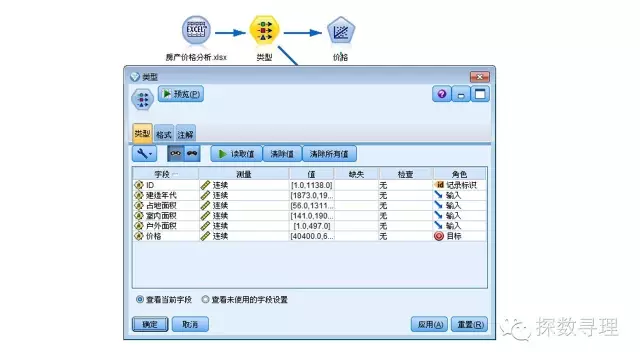Viewport: 640px width, 360px height.
Task: Open the wrench tools dropdown
Action: click(x=144, y=154)
